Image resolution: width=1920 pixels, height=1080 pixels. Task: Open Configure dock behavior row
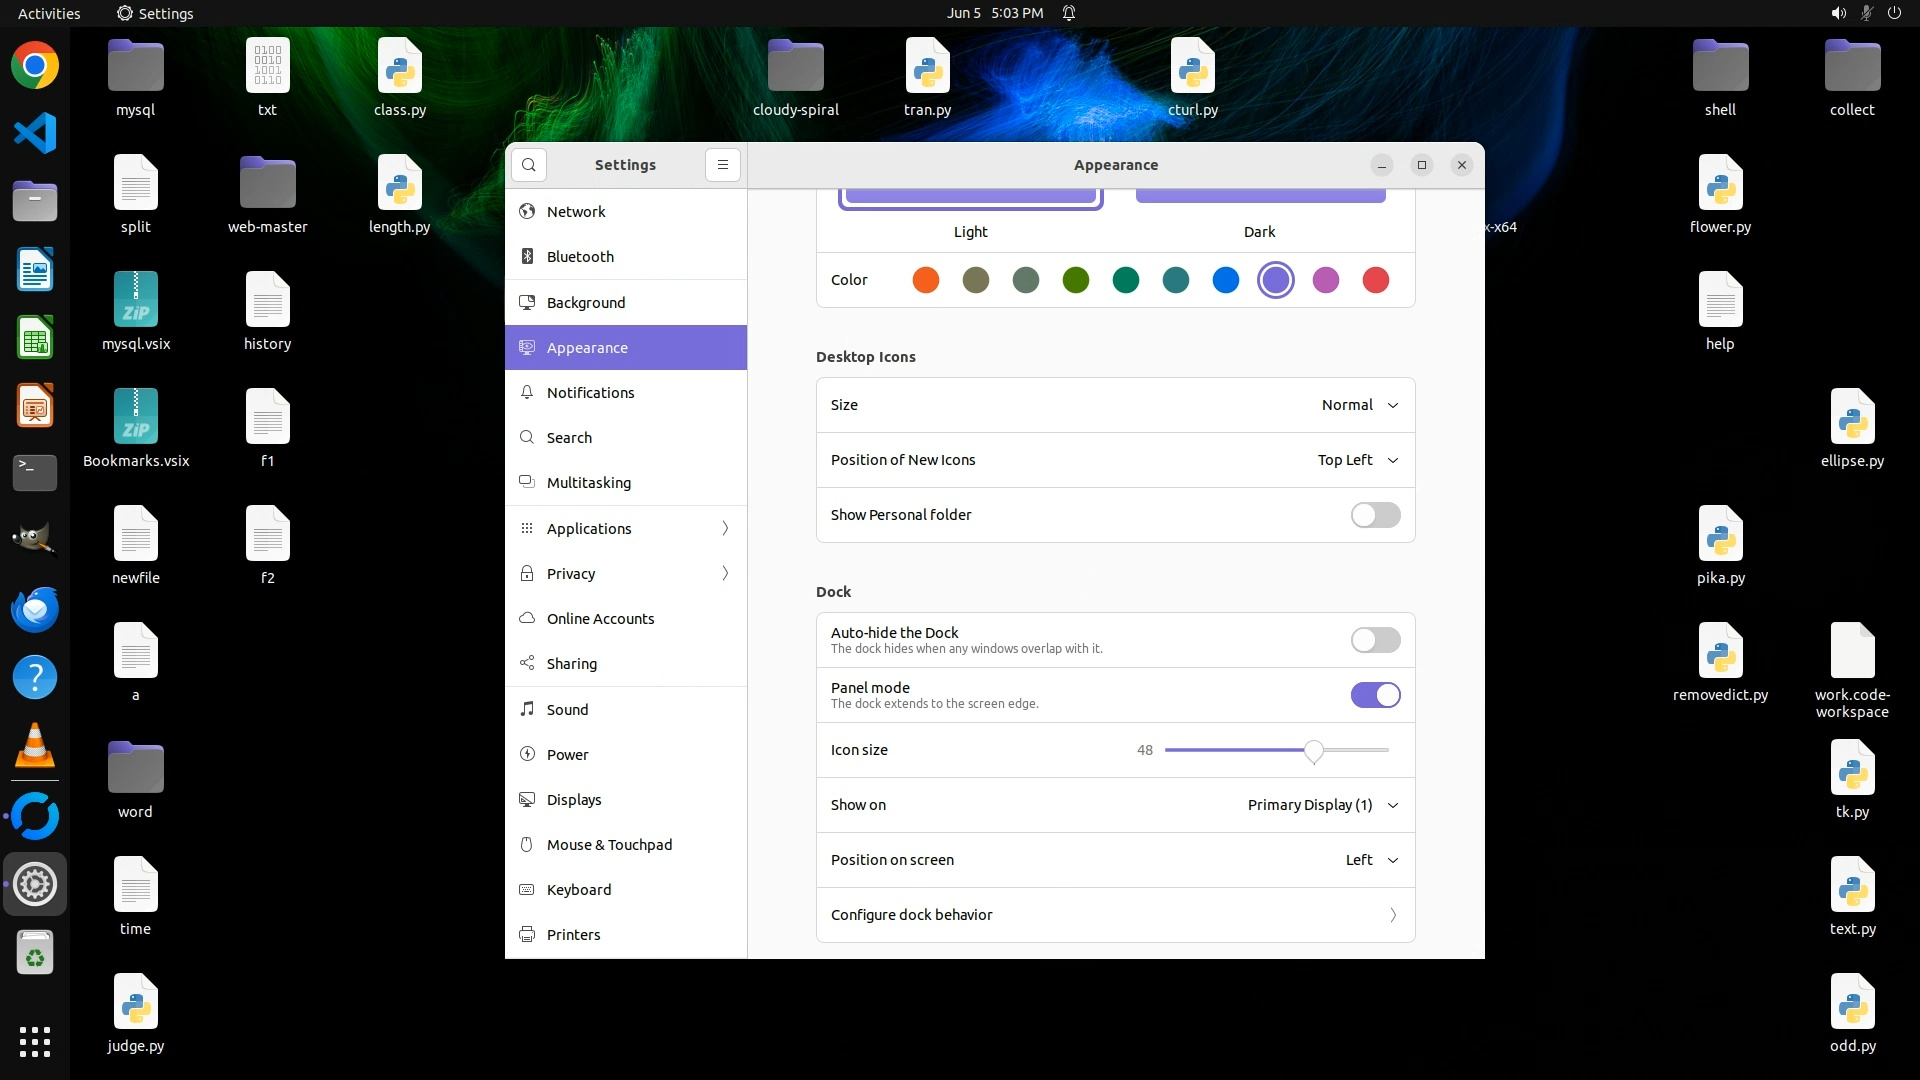(1115, 915)
